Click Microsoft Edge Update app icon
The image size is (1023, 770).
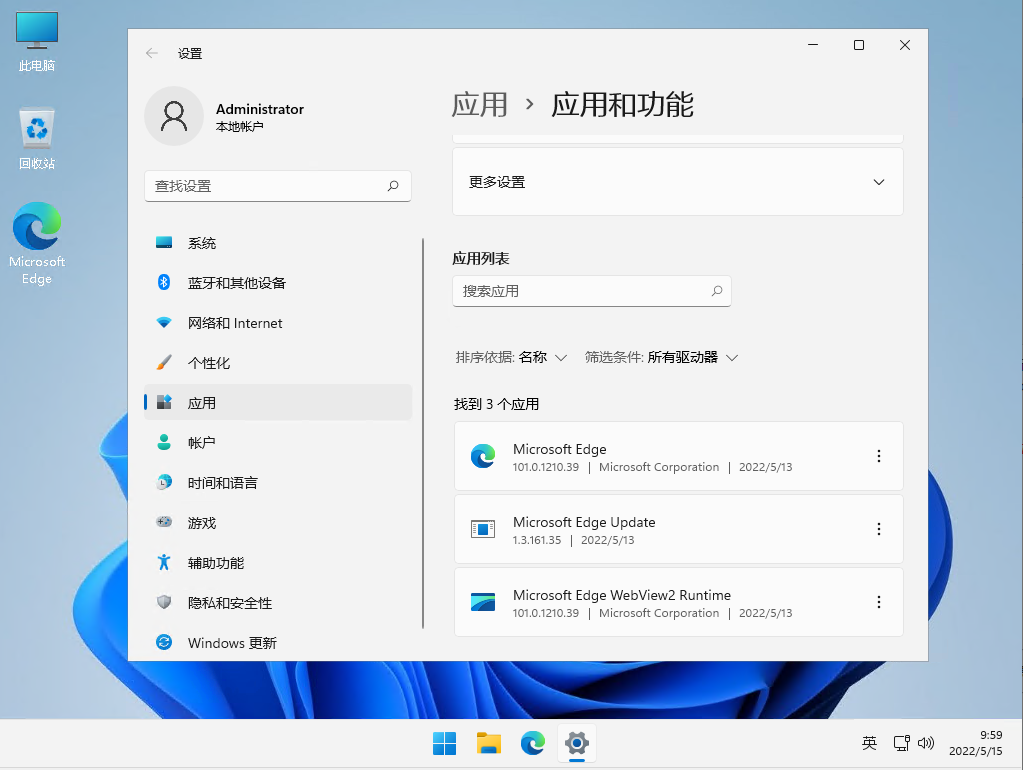(x=483, y=529)
